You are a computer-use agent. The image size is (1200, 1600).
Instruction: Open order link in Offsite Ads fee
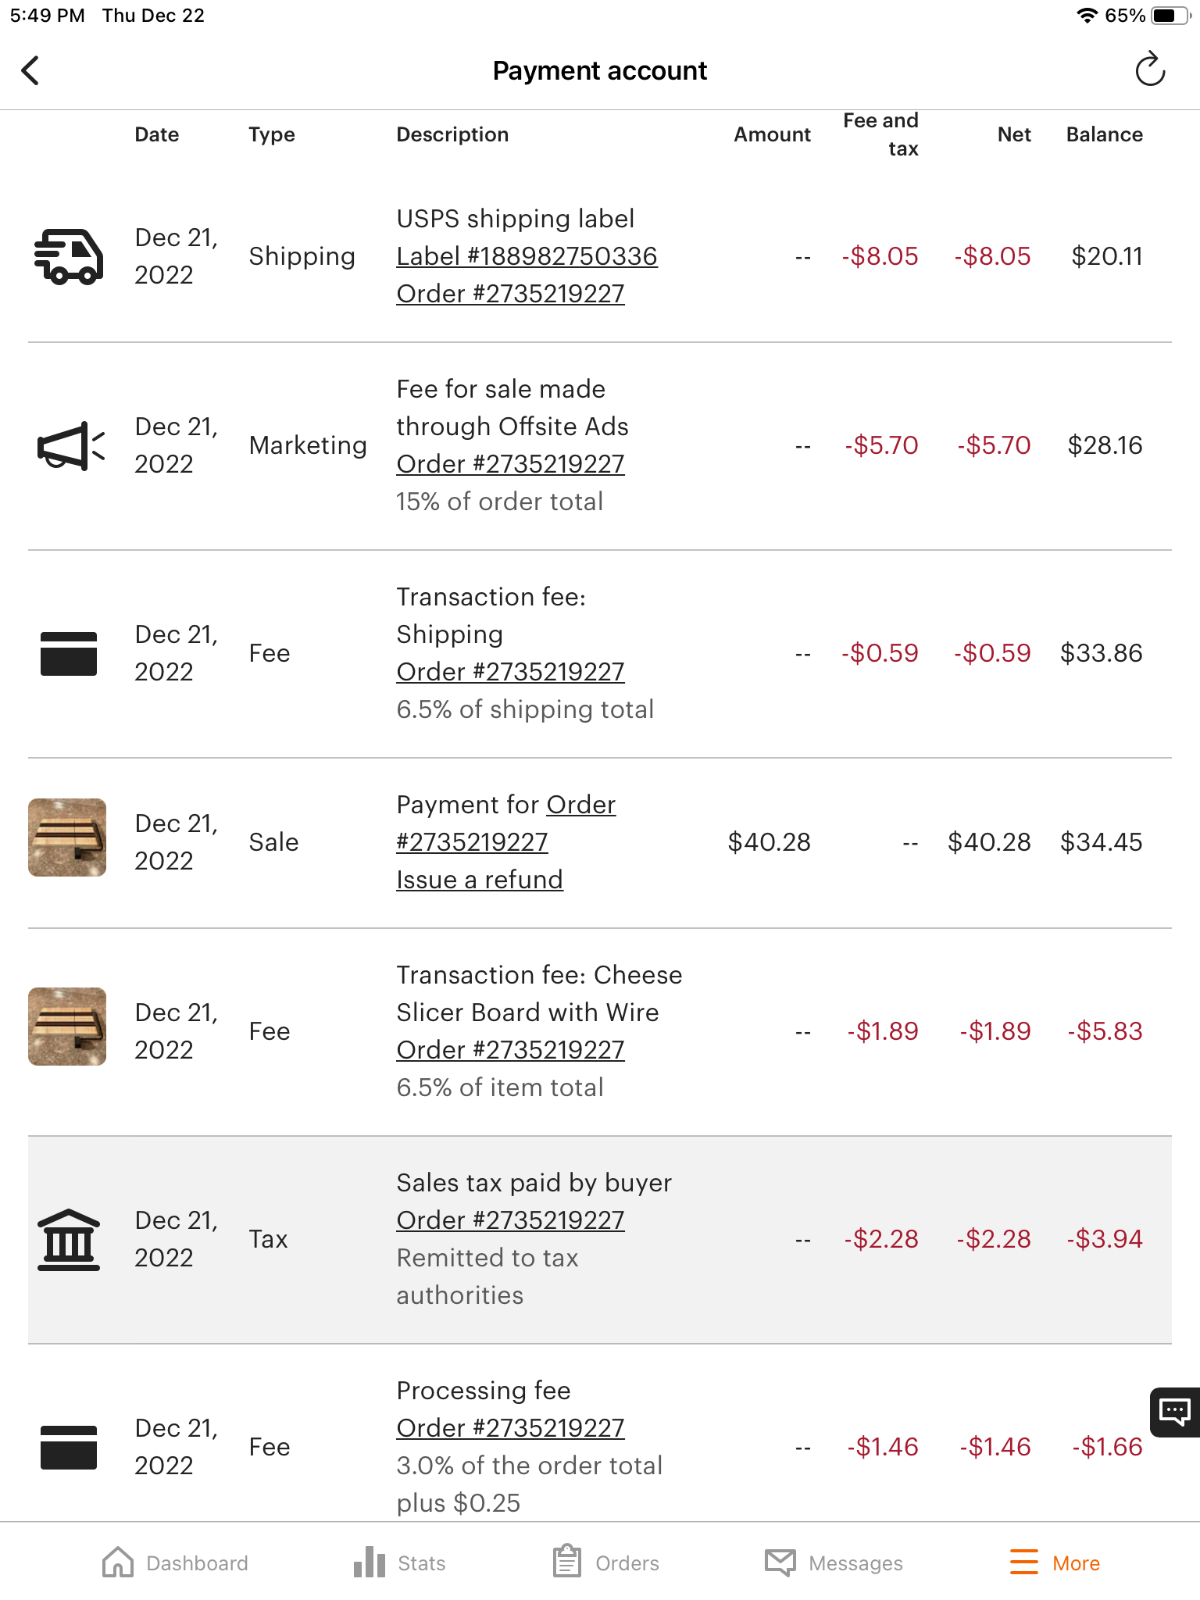[510, 464]
